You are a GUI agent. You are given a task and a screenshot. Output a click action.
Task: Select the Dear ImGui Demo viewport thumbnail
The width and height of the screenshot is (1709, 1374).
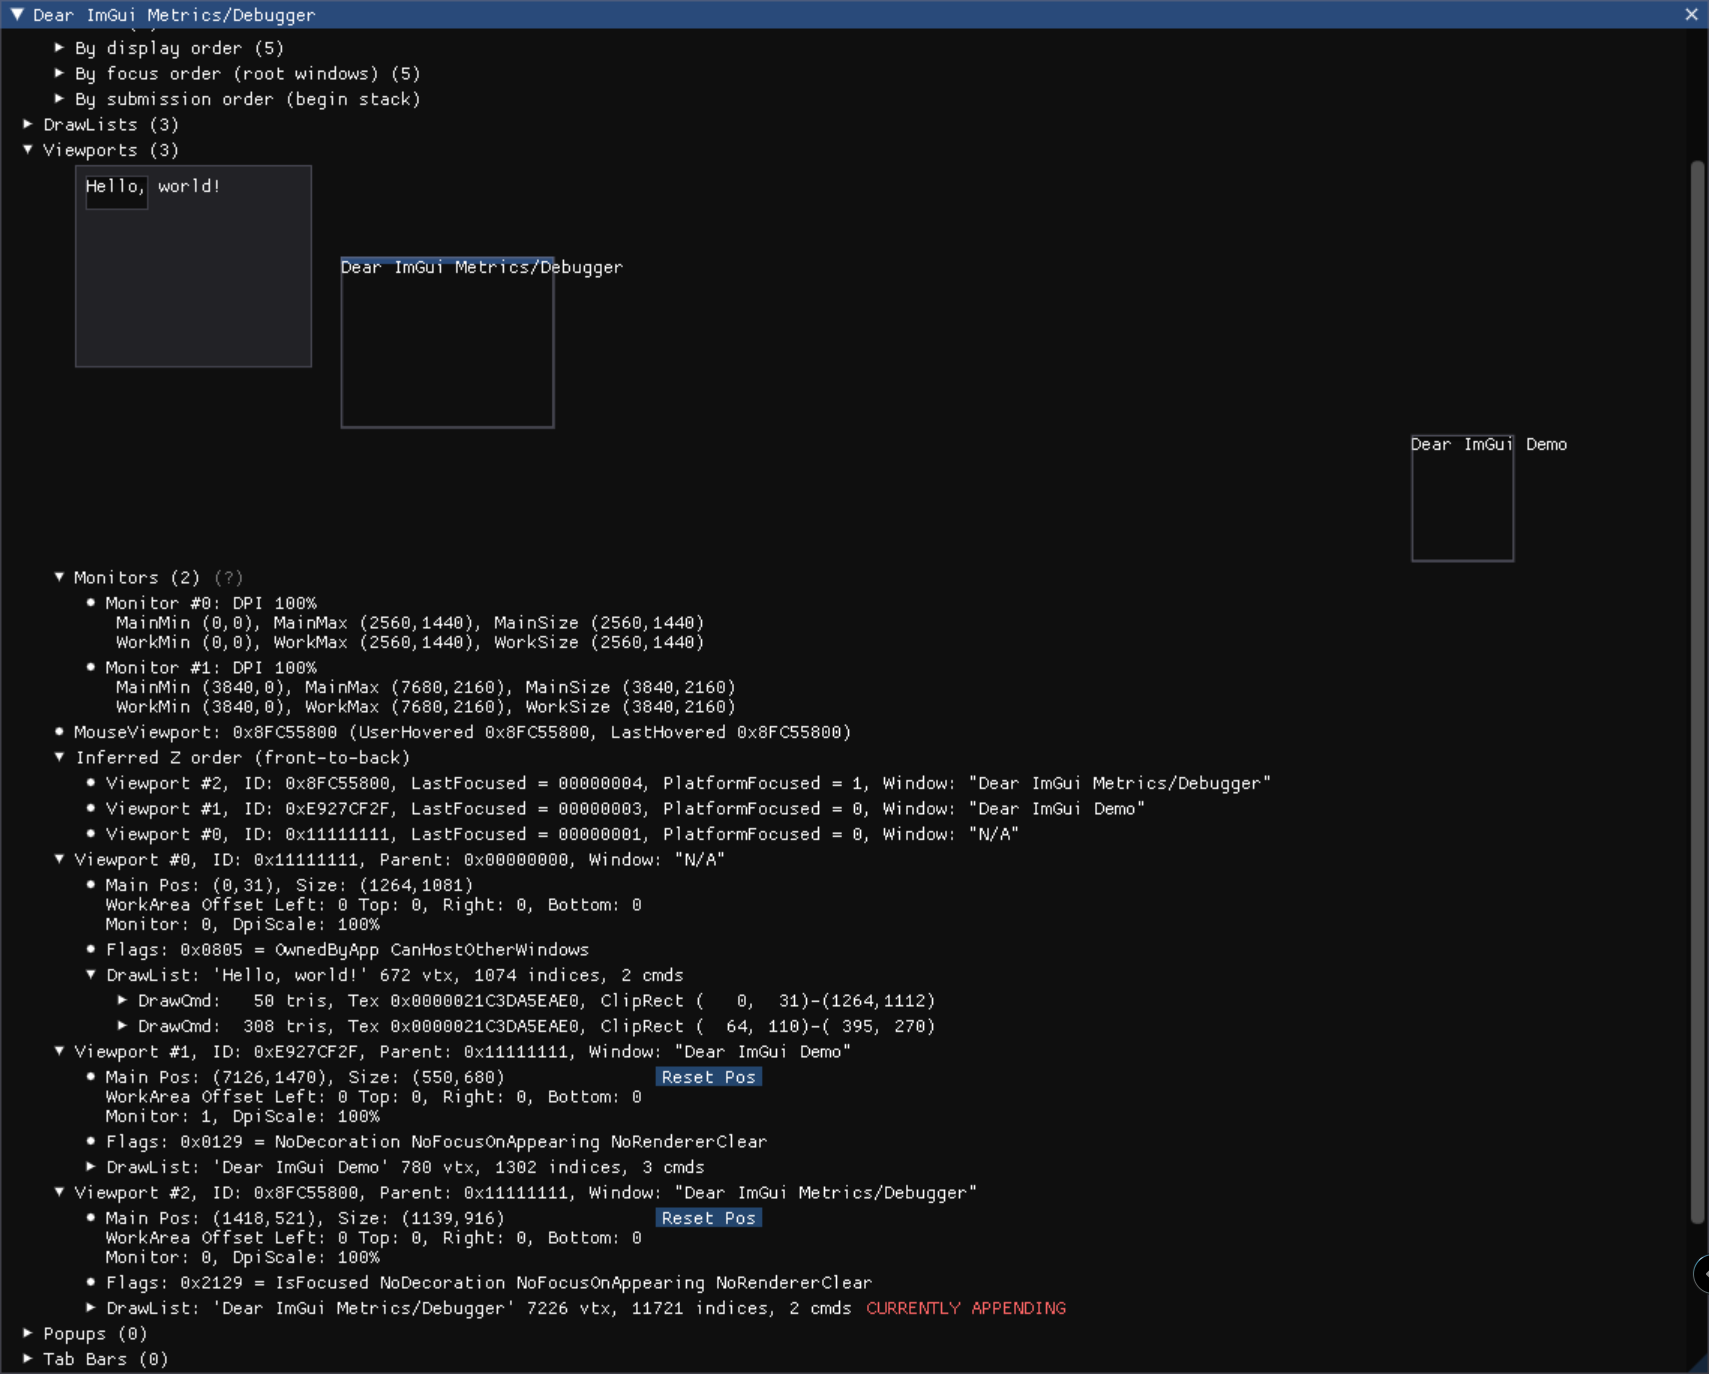coord(1462,498)
